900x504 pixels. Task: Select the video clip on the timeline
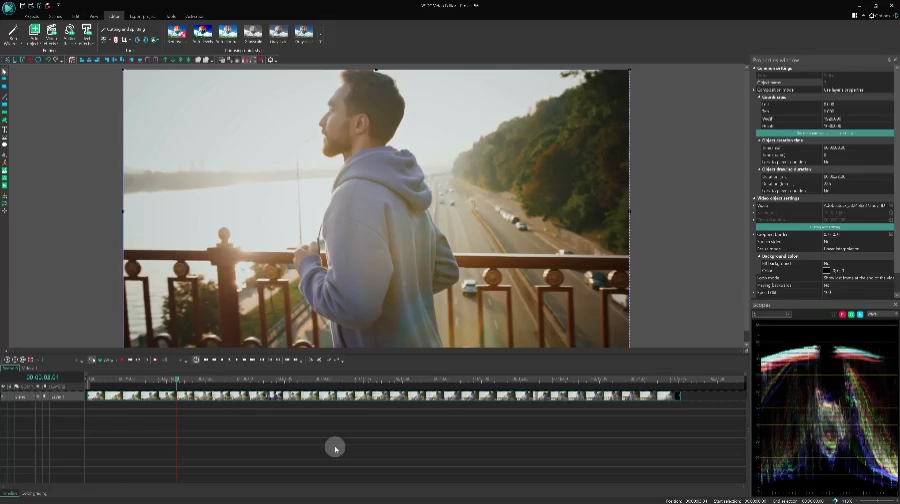coord(380,396)
